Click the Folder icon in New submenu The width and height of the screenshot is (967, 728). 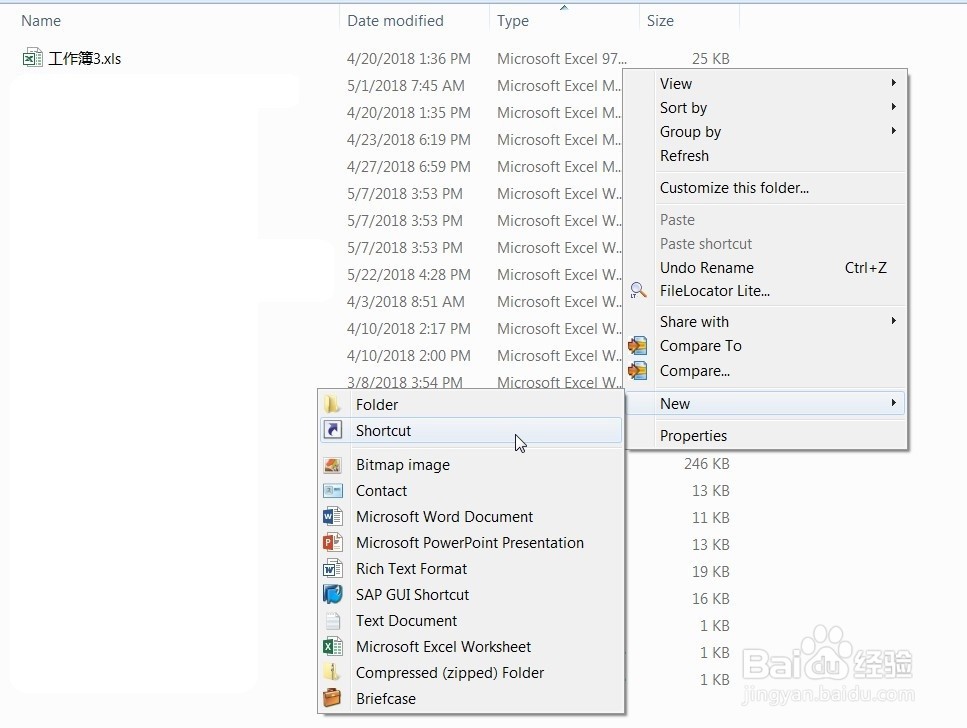tap(332, 405)
